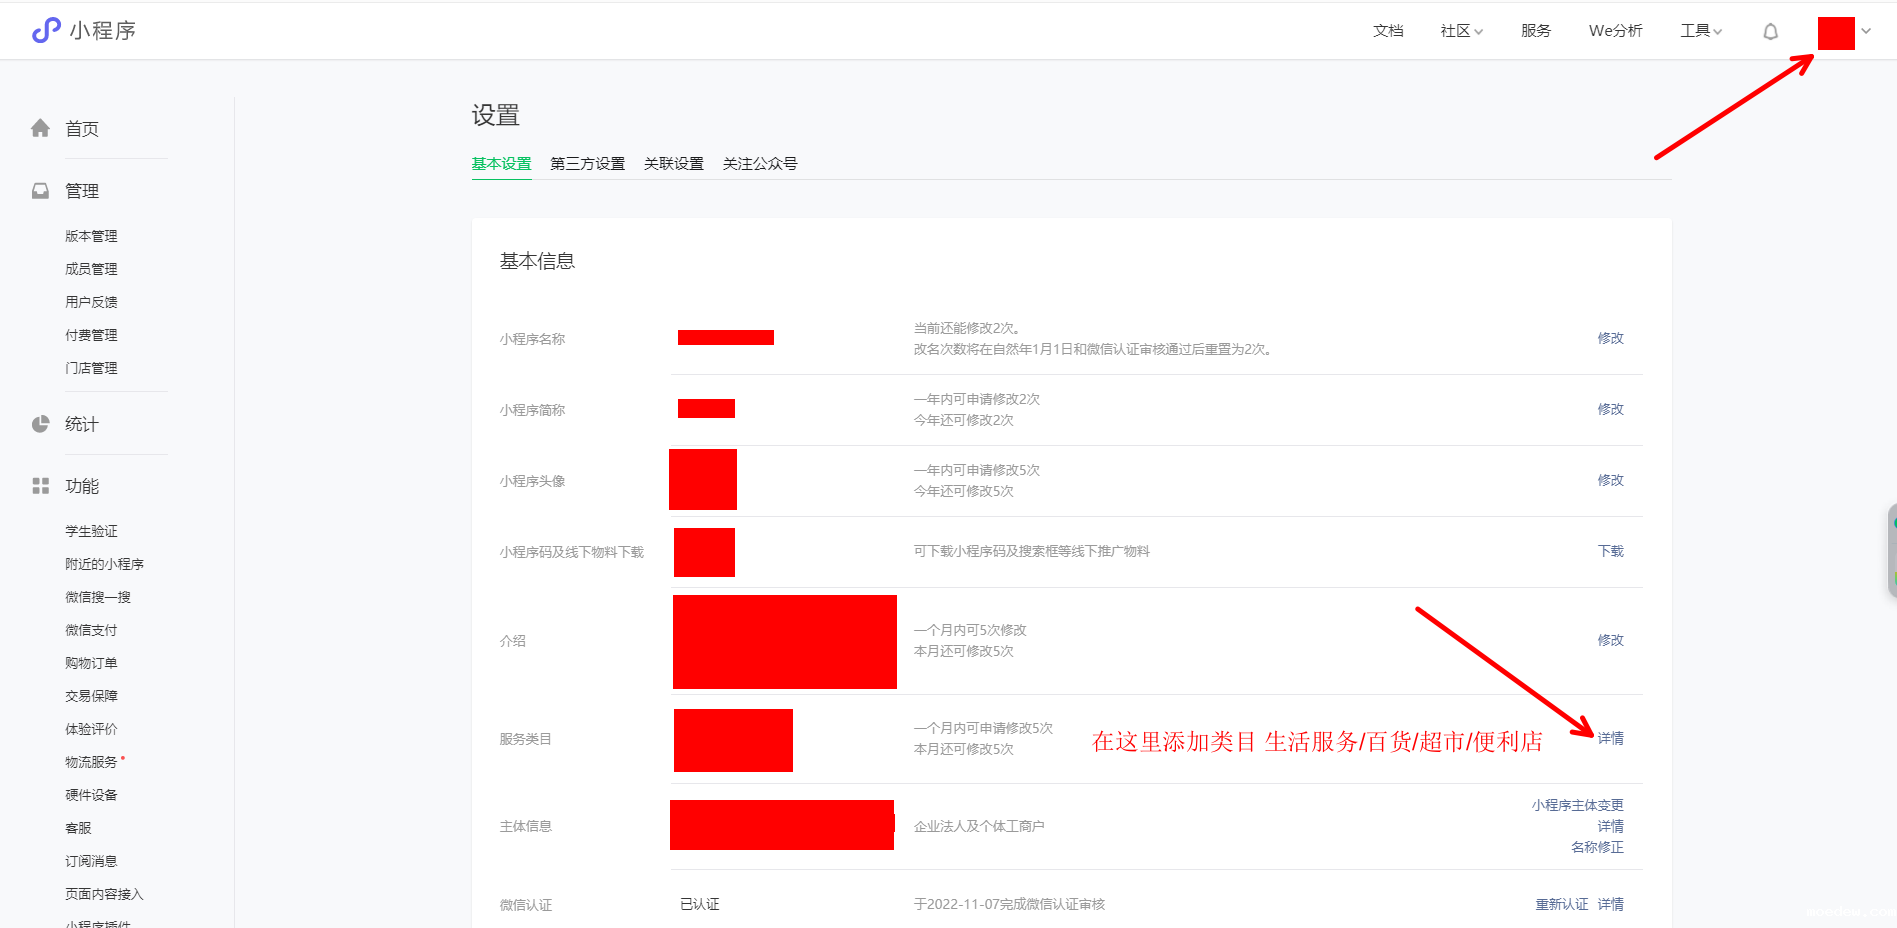Switch to the 关联设置 tab
The height and width of the screenshot is (928, 1897).
tap(673, 163)
